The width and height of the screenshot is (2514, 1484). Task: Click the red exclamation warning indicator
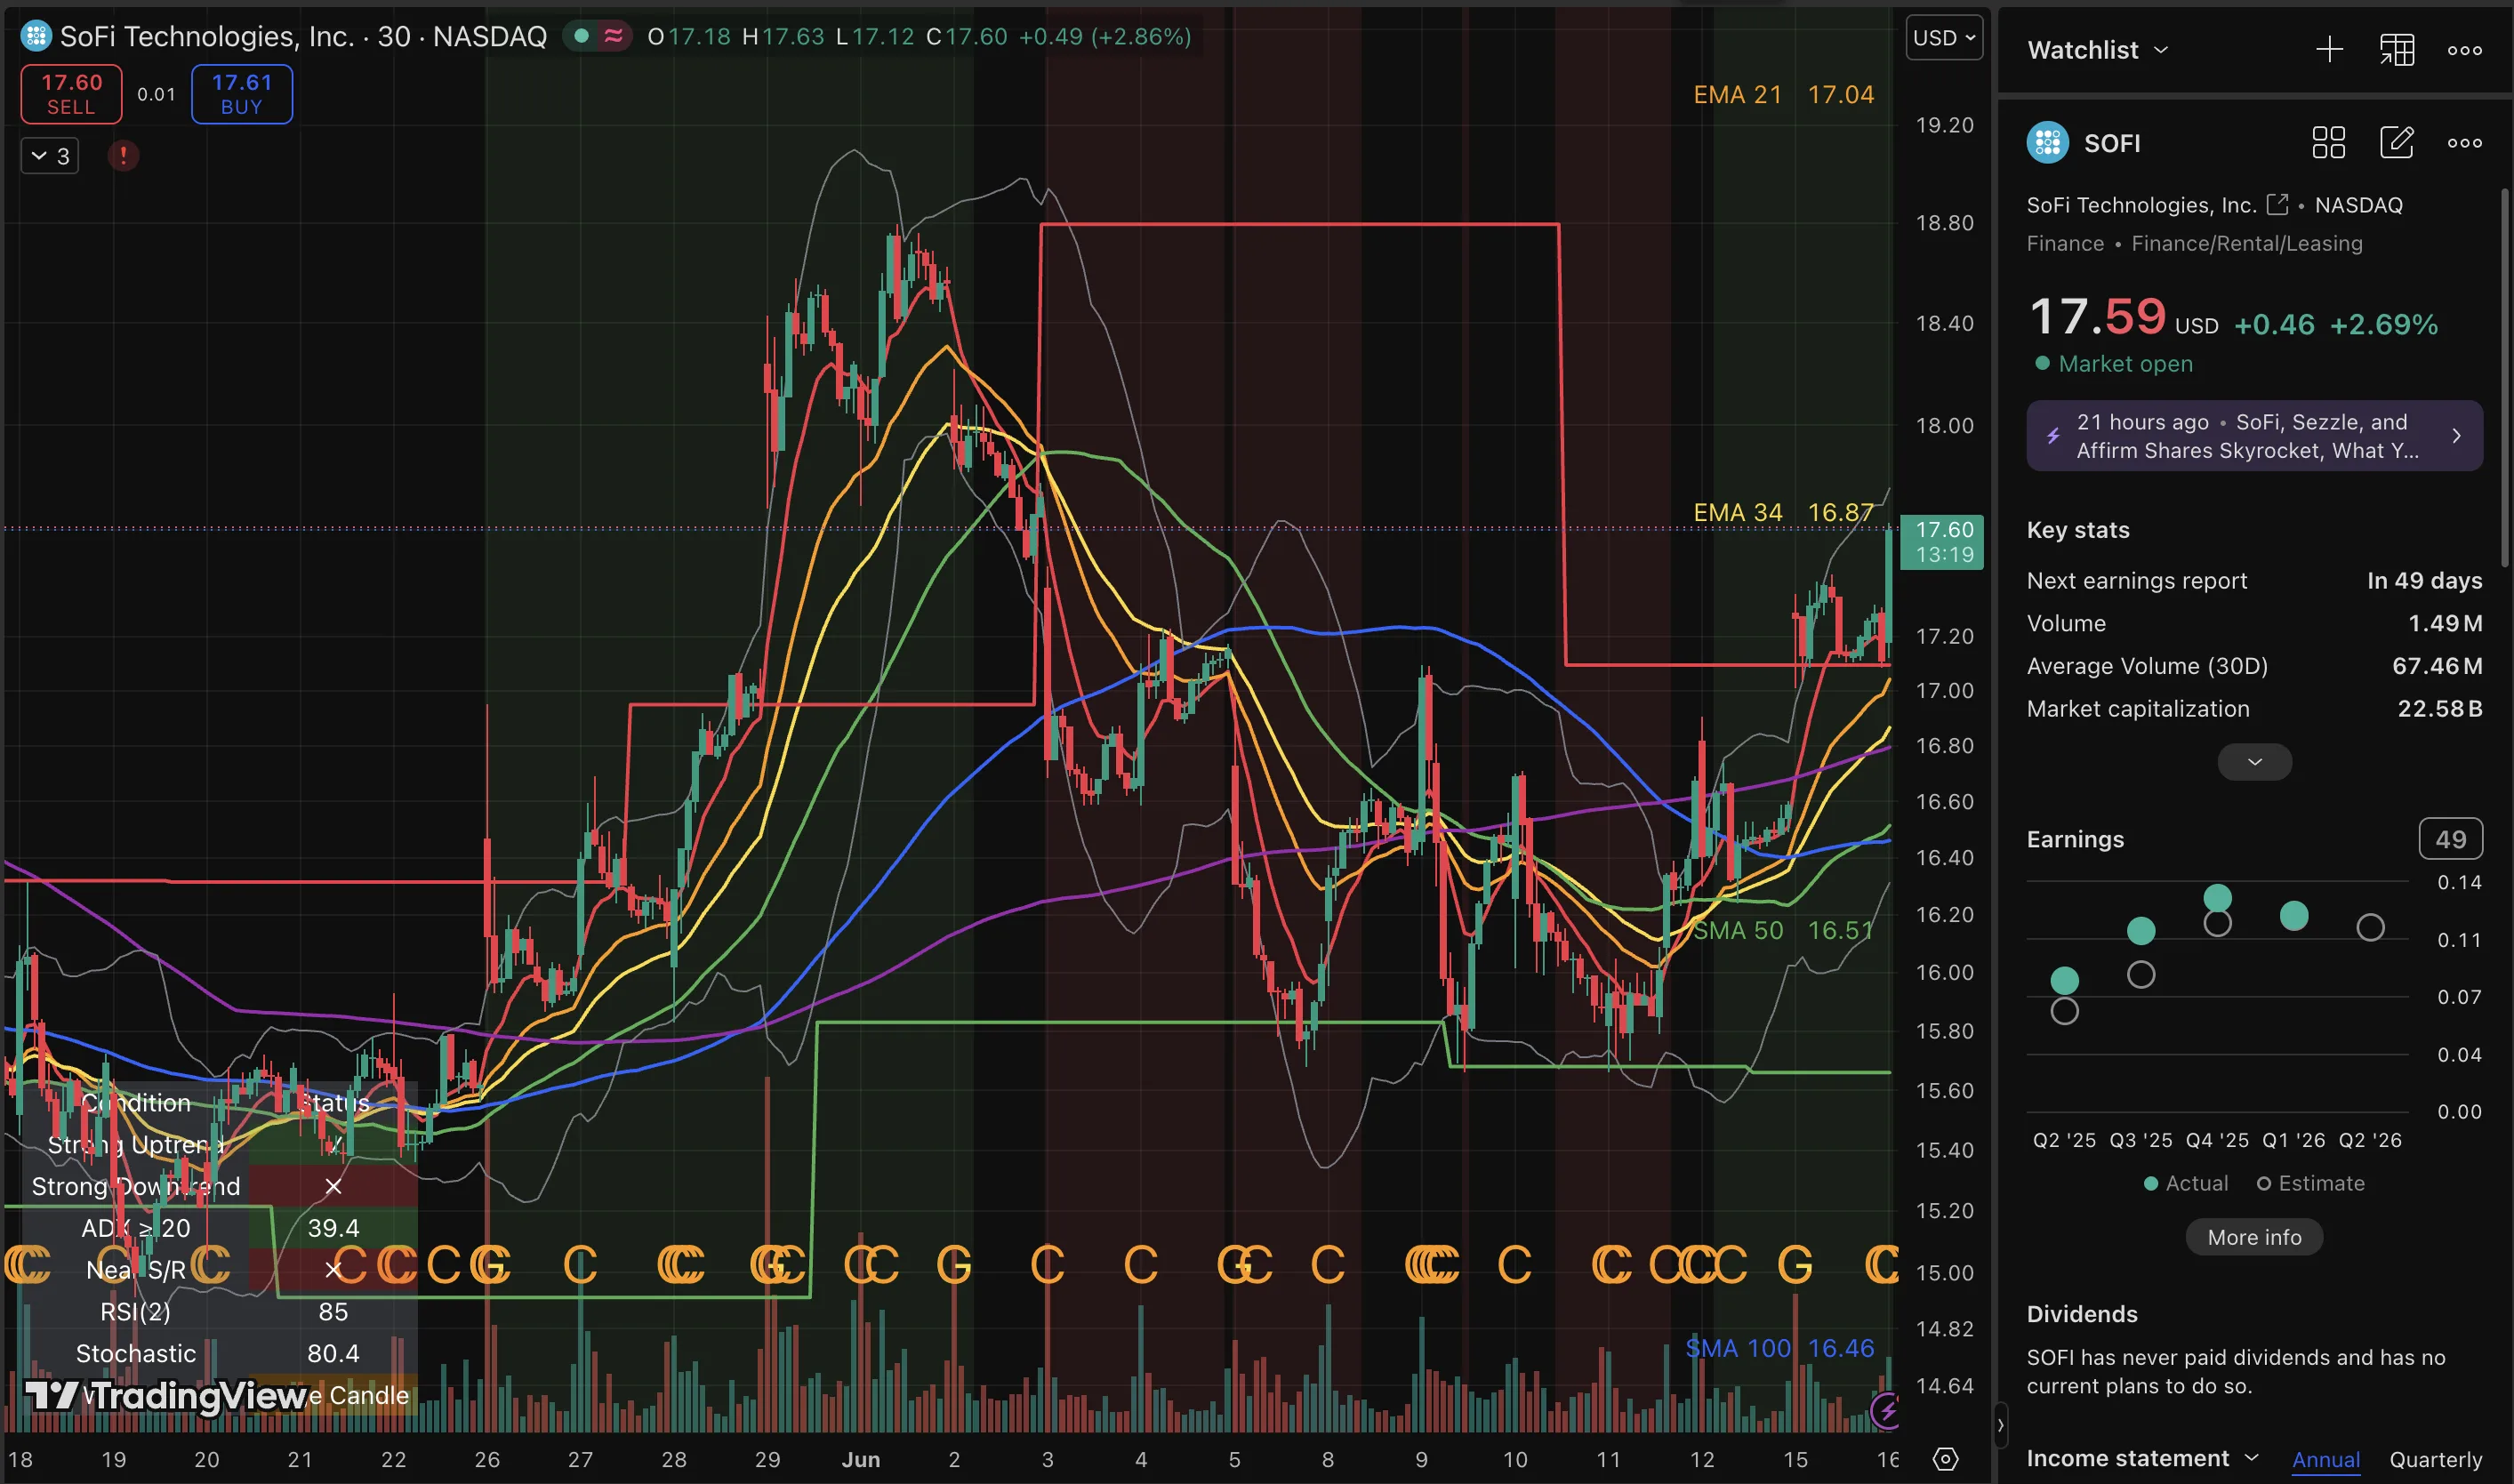(x=123, y=156)
